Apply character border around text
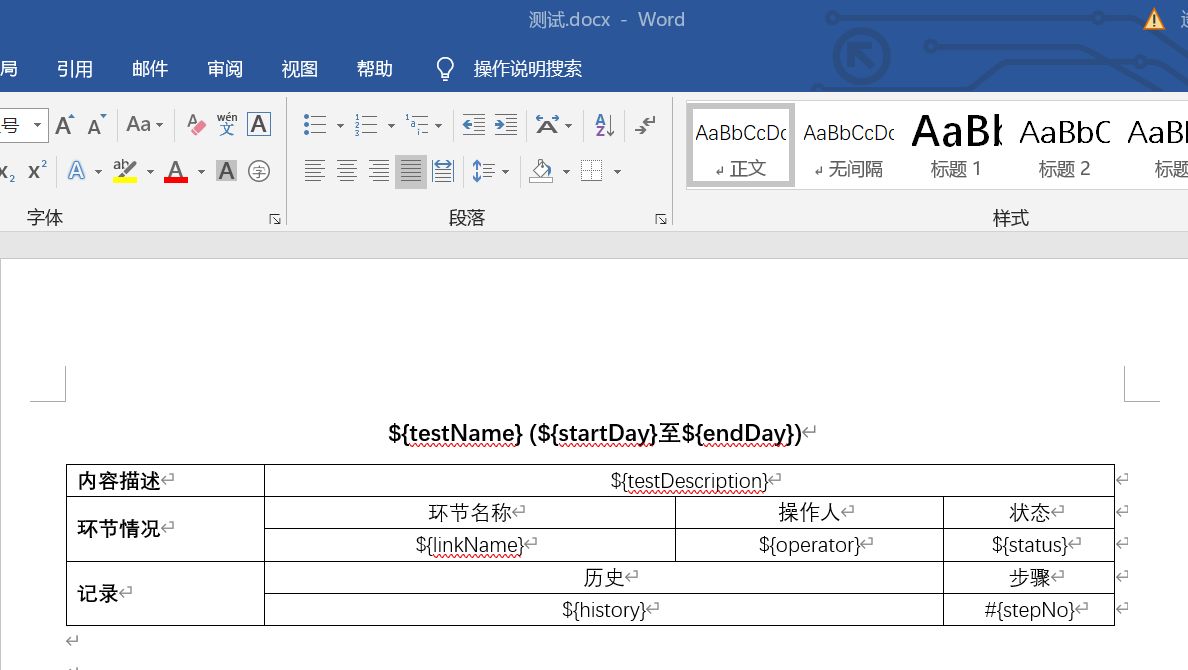 tap(258, 125)
